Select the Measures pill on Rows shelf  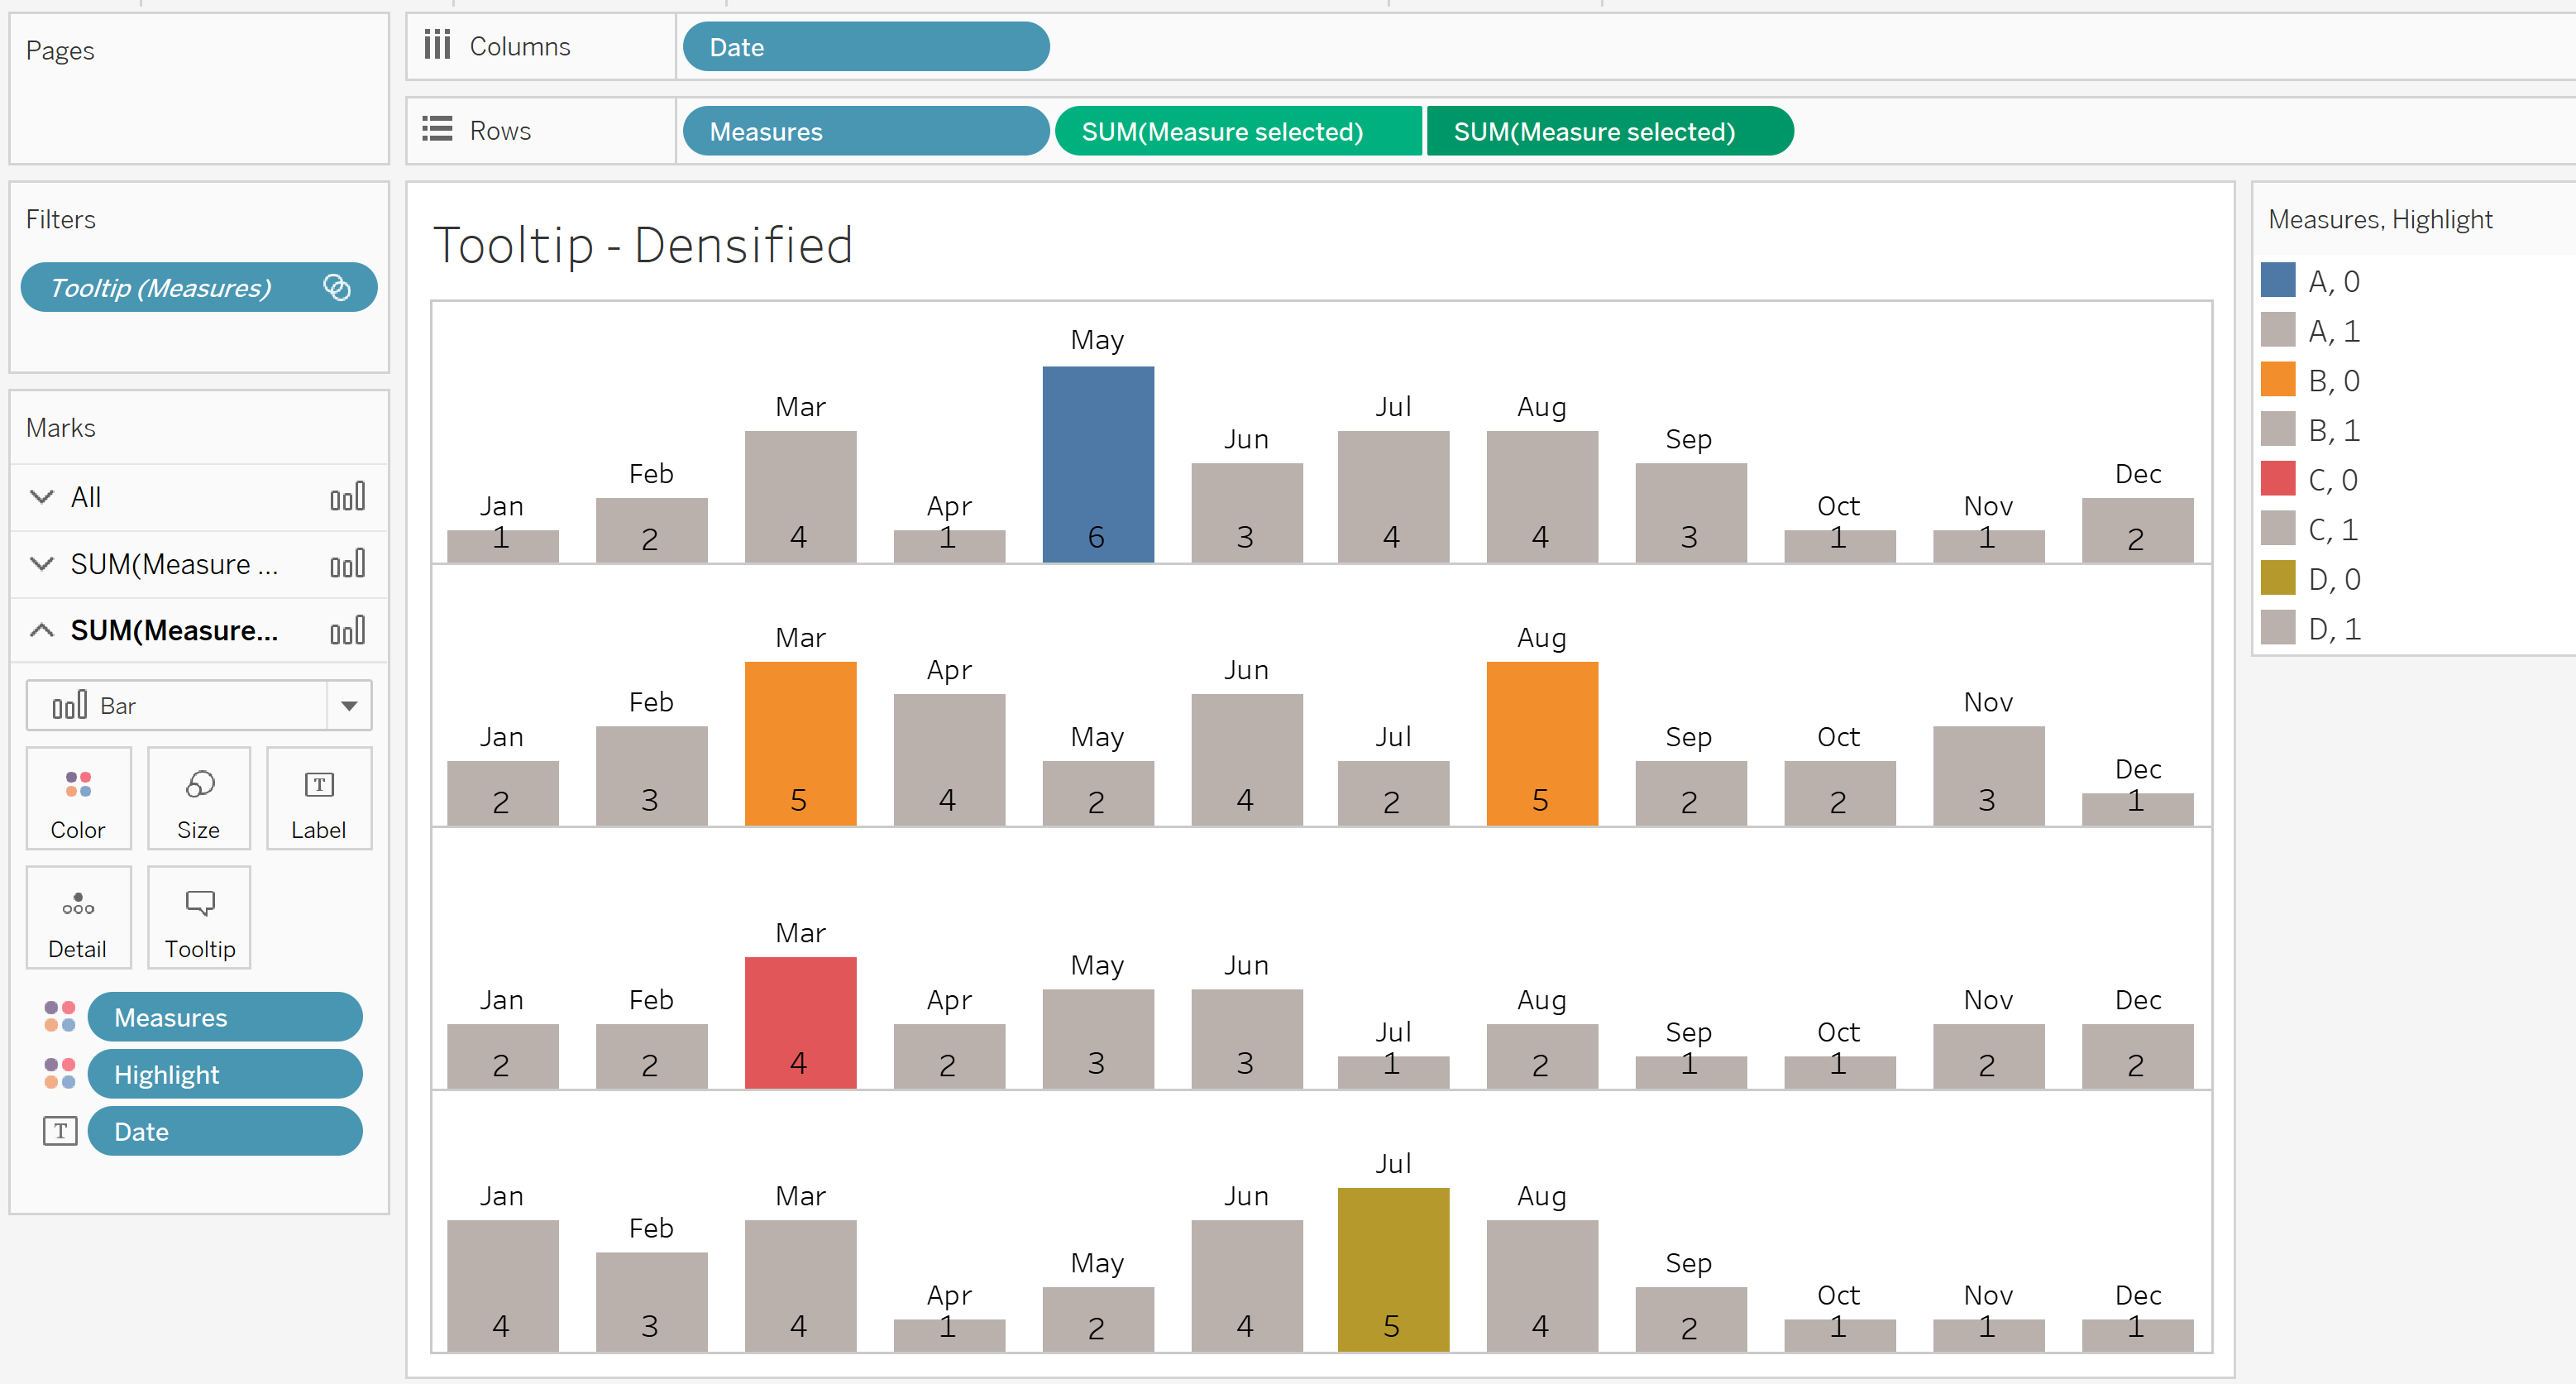tap(865, 131)
